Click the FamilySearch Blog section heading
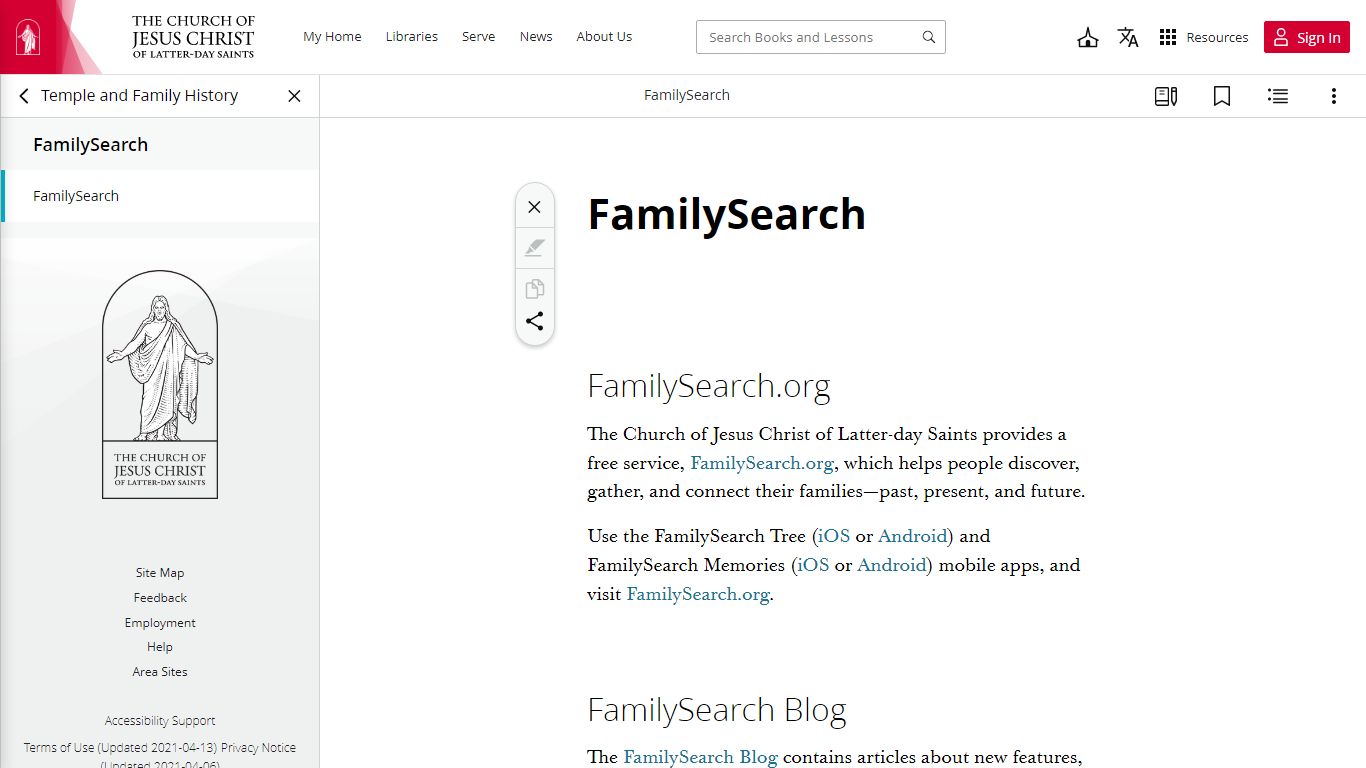The height and width of the screenshot is (768, 1366). click(x=717, y=710)
